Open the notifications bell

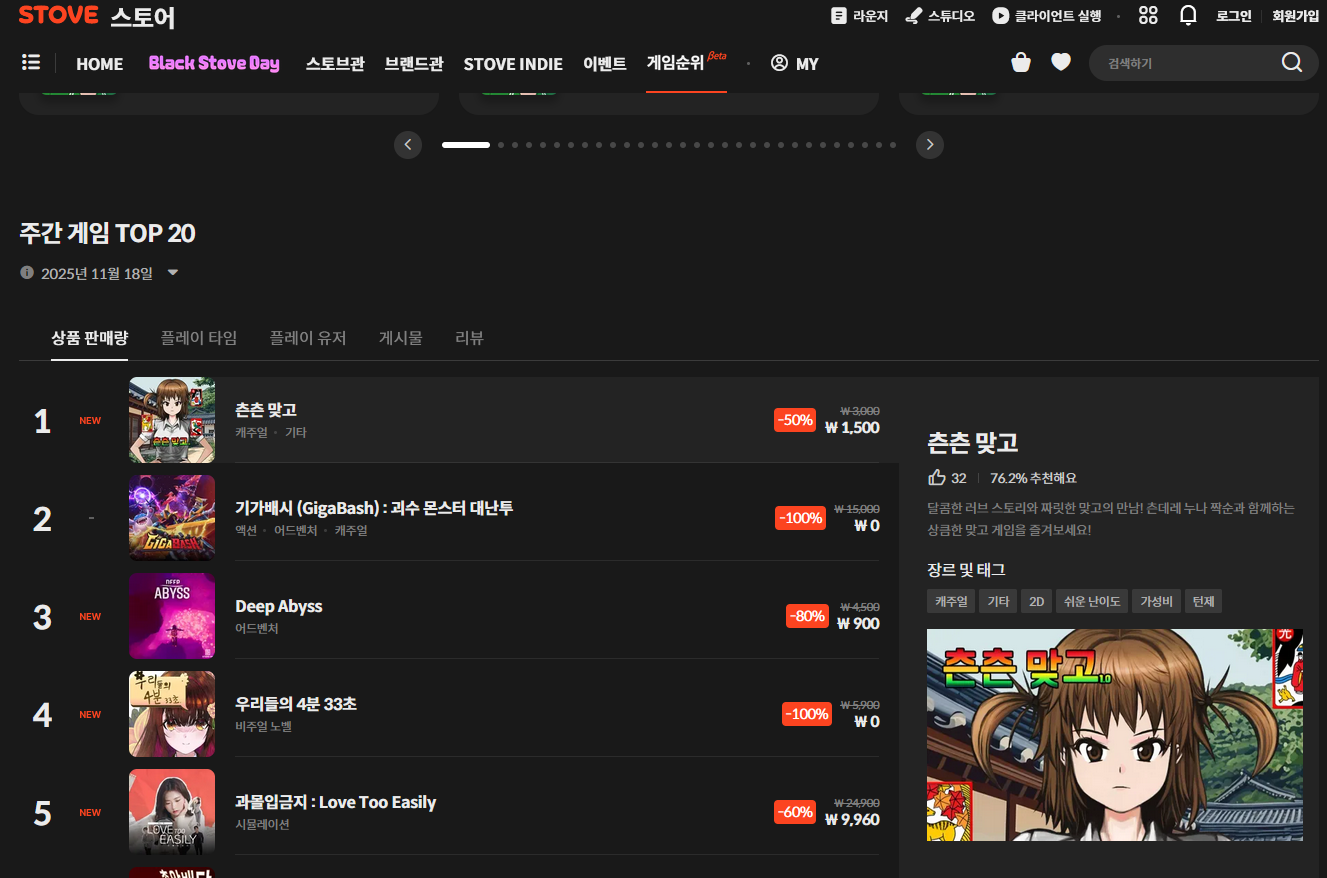[1188, 15]
